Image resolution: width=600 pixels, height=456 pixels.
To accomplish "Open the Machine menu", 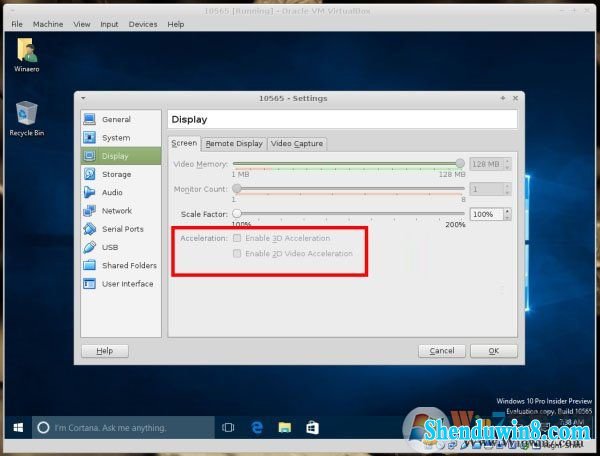I will point(48,24).
